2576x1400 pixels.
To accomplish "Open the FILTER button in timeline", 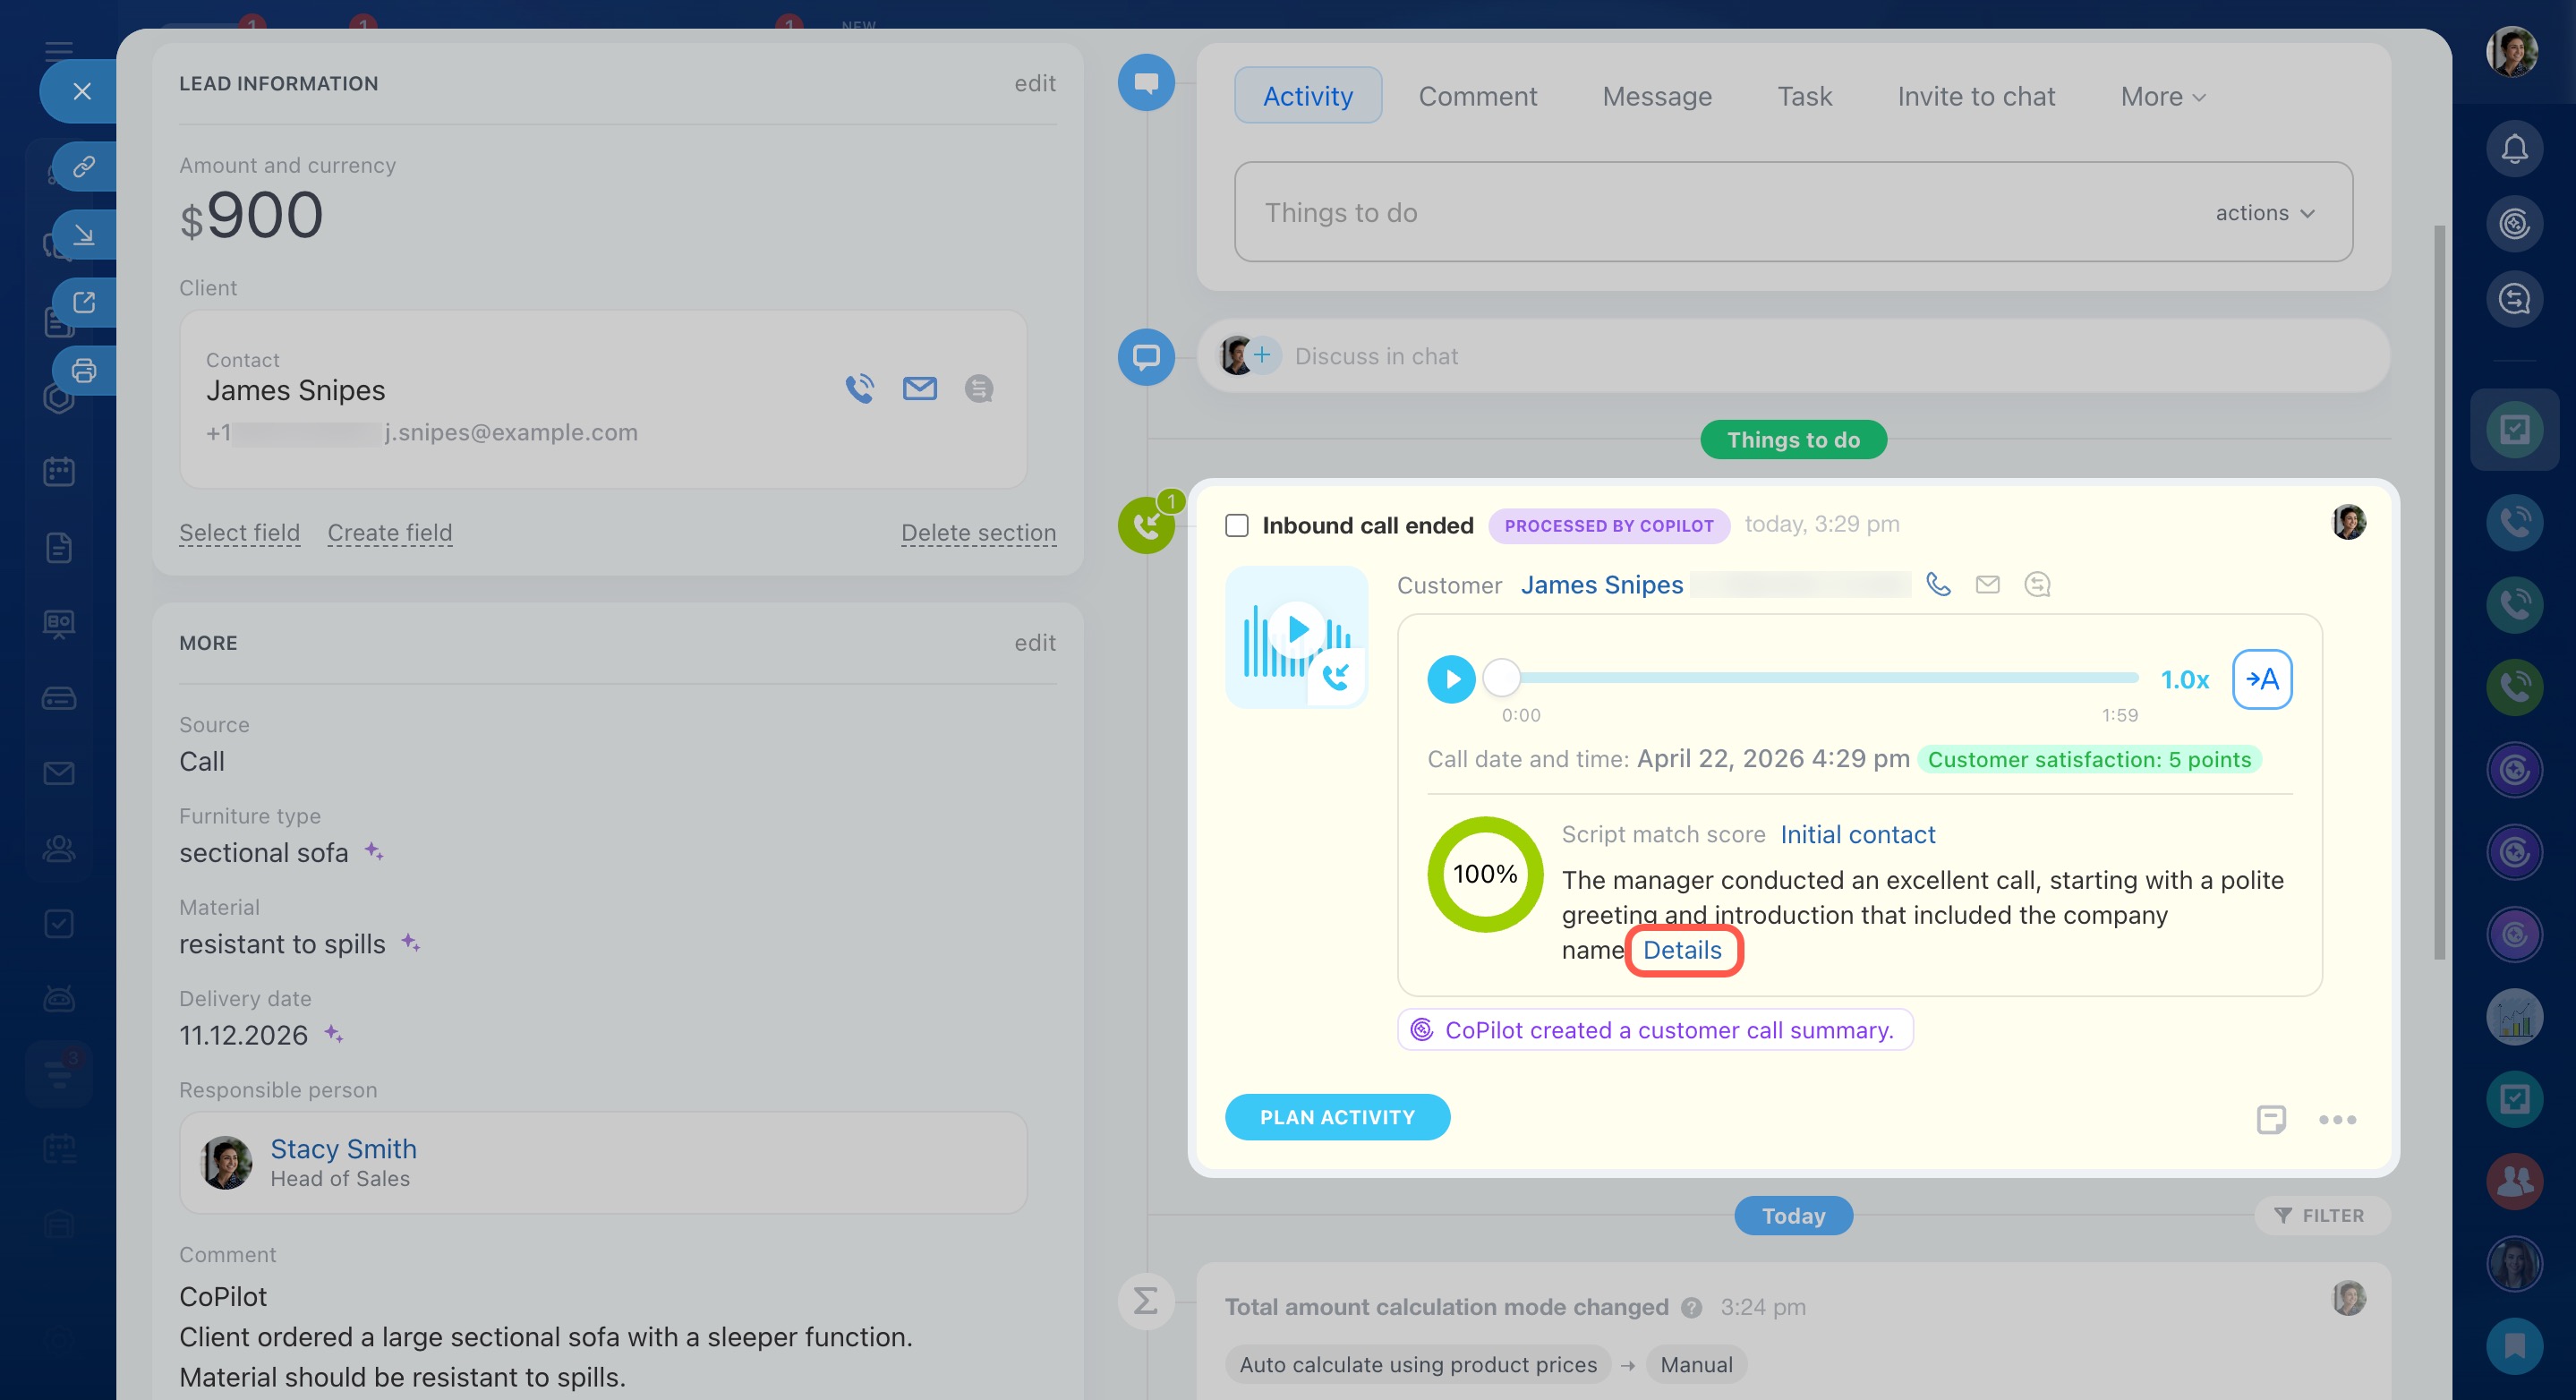I will (x=2320, y=1215).
